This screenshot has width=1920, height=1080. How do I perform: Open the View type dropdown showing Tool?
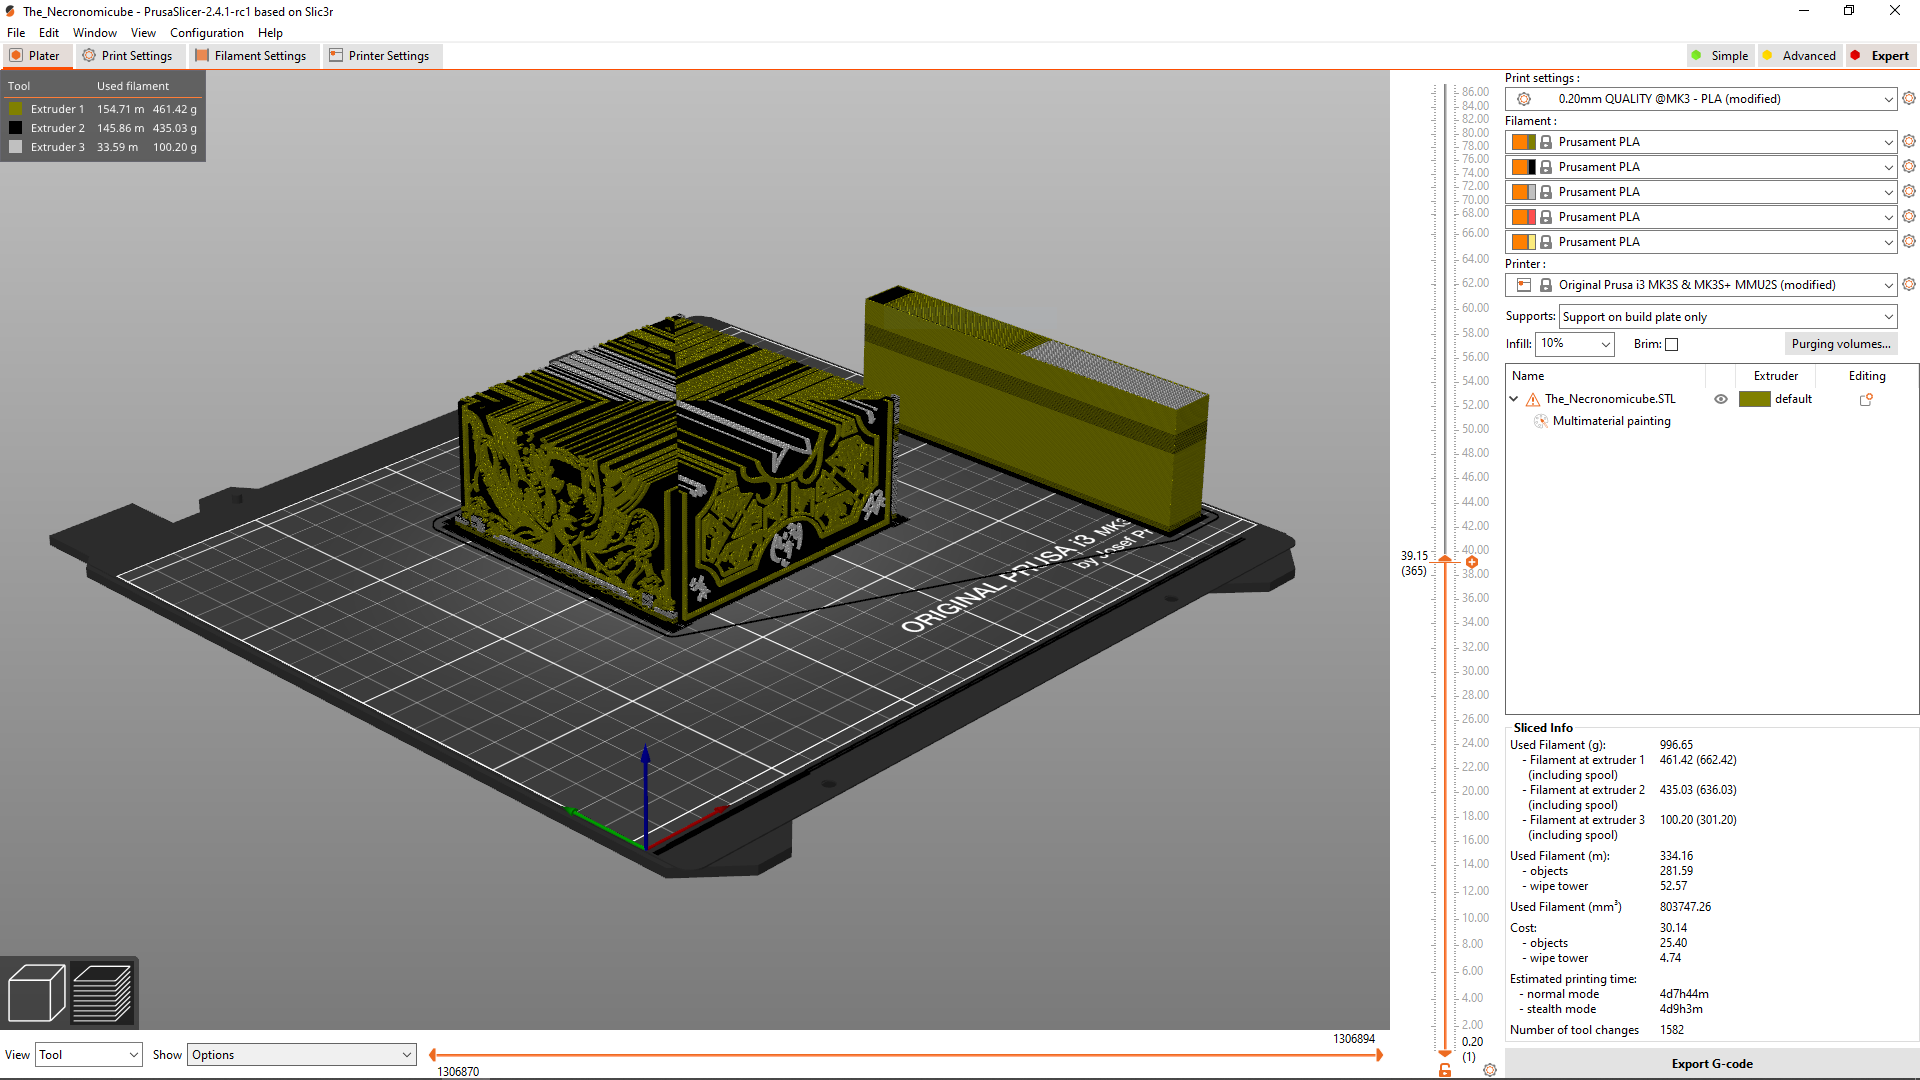(x=88, y=1055)
